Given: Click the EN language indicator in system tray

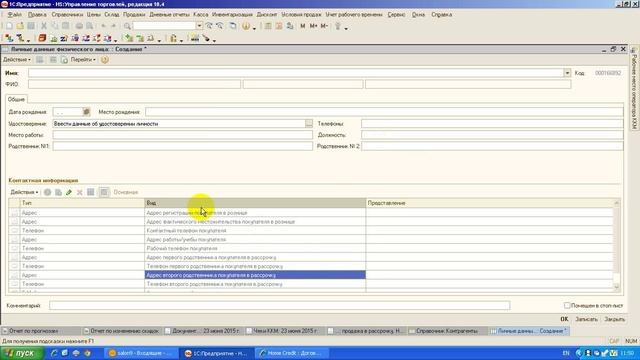Looking at the screenshot, I should point(566,353).
